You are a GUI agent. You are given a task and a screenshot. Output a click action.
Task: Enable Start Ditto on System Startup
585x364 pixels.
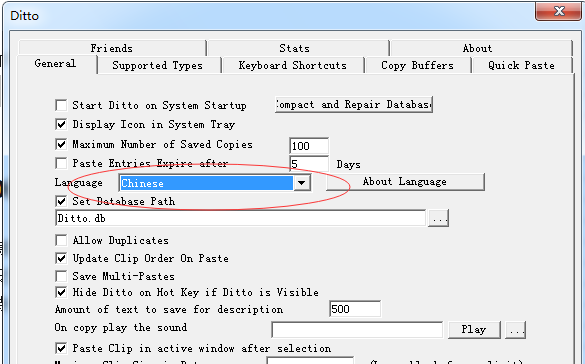point(61,105)
